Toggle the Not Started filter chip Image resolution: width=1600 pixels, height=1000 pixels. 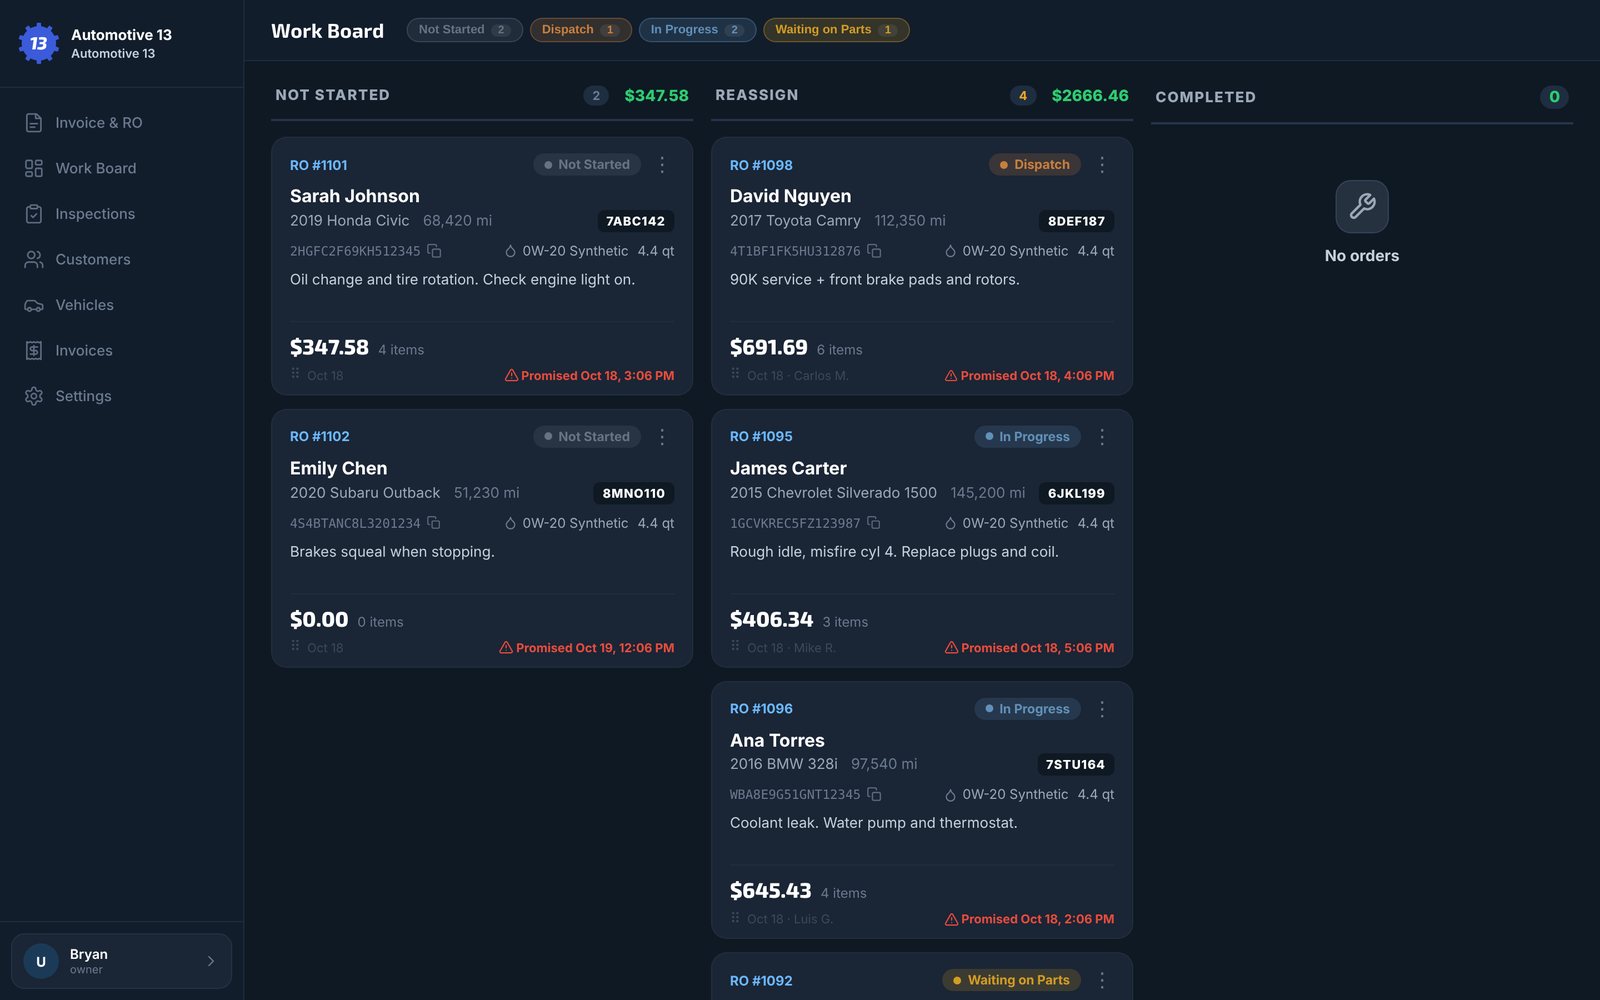(464, 30)
